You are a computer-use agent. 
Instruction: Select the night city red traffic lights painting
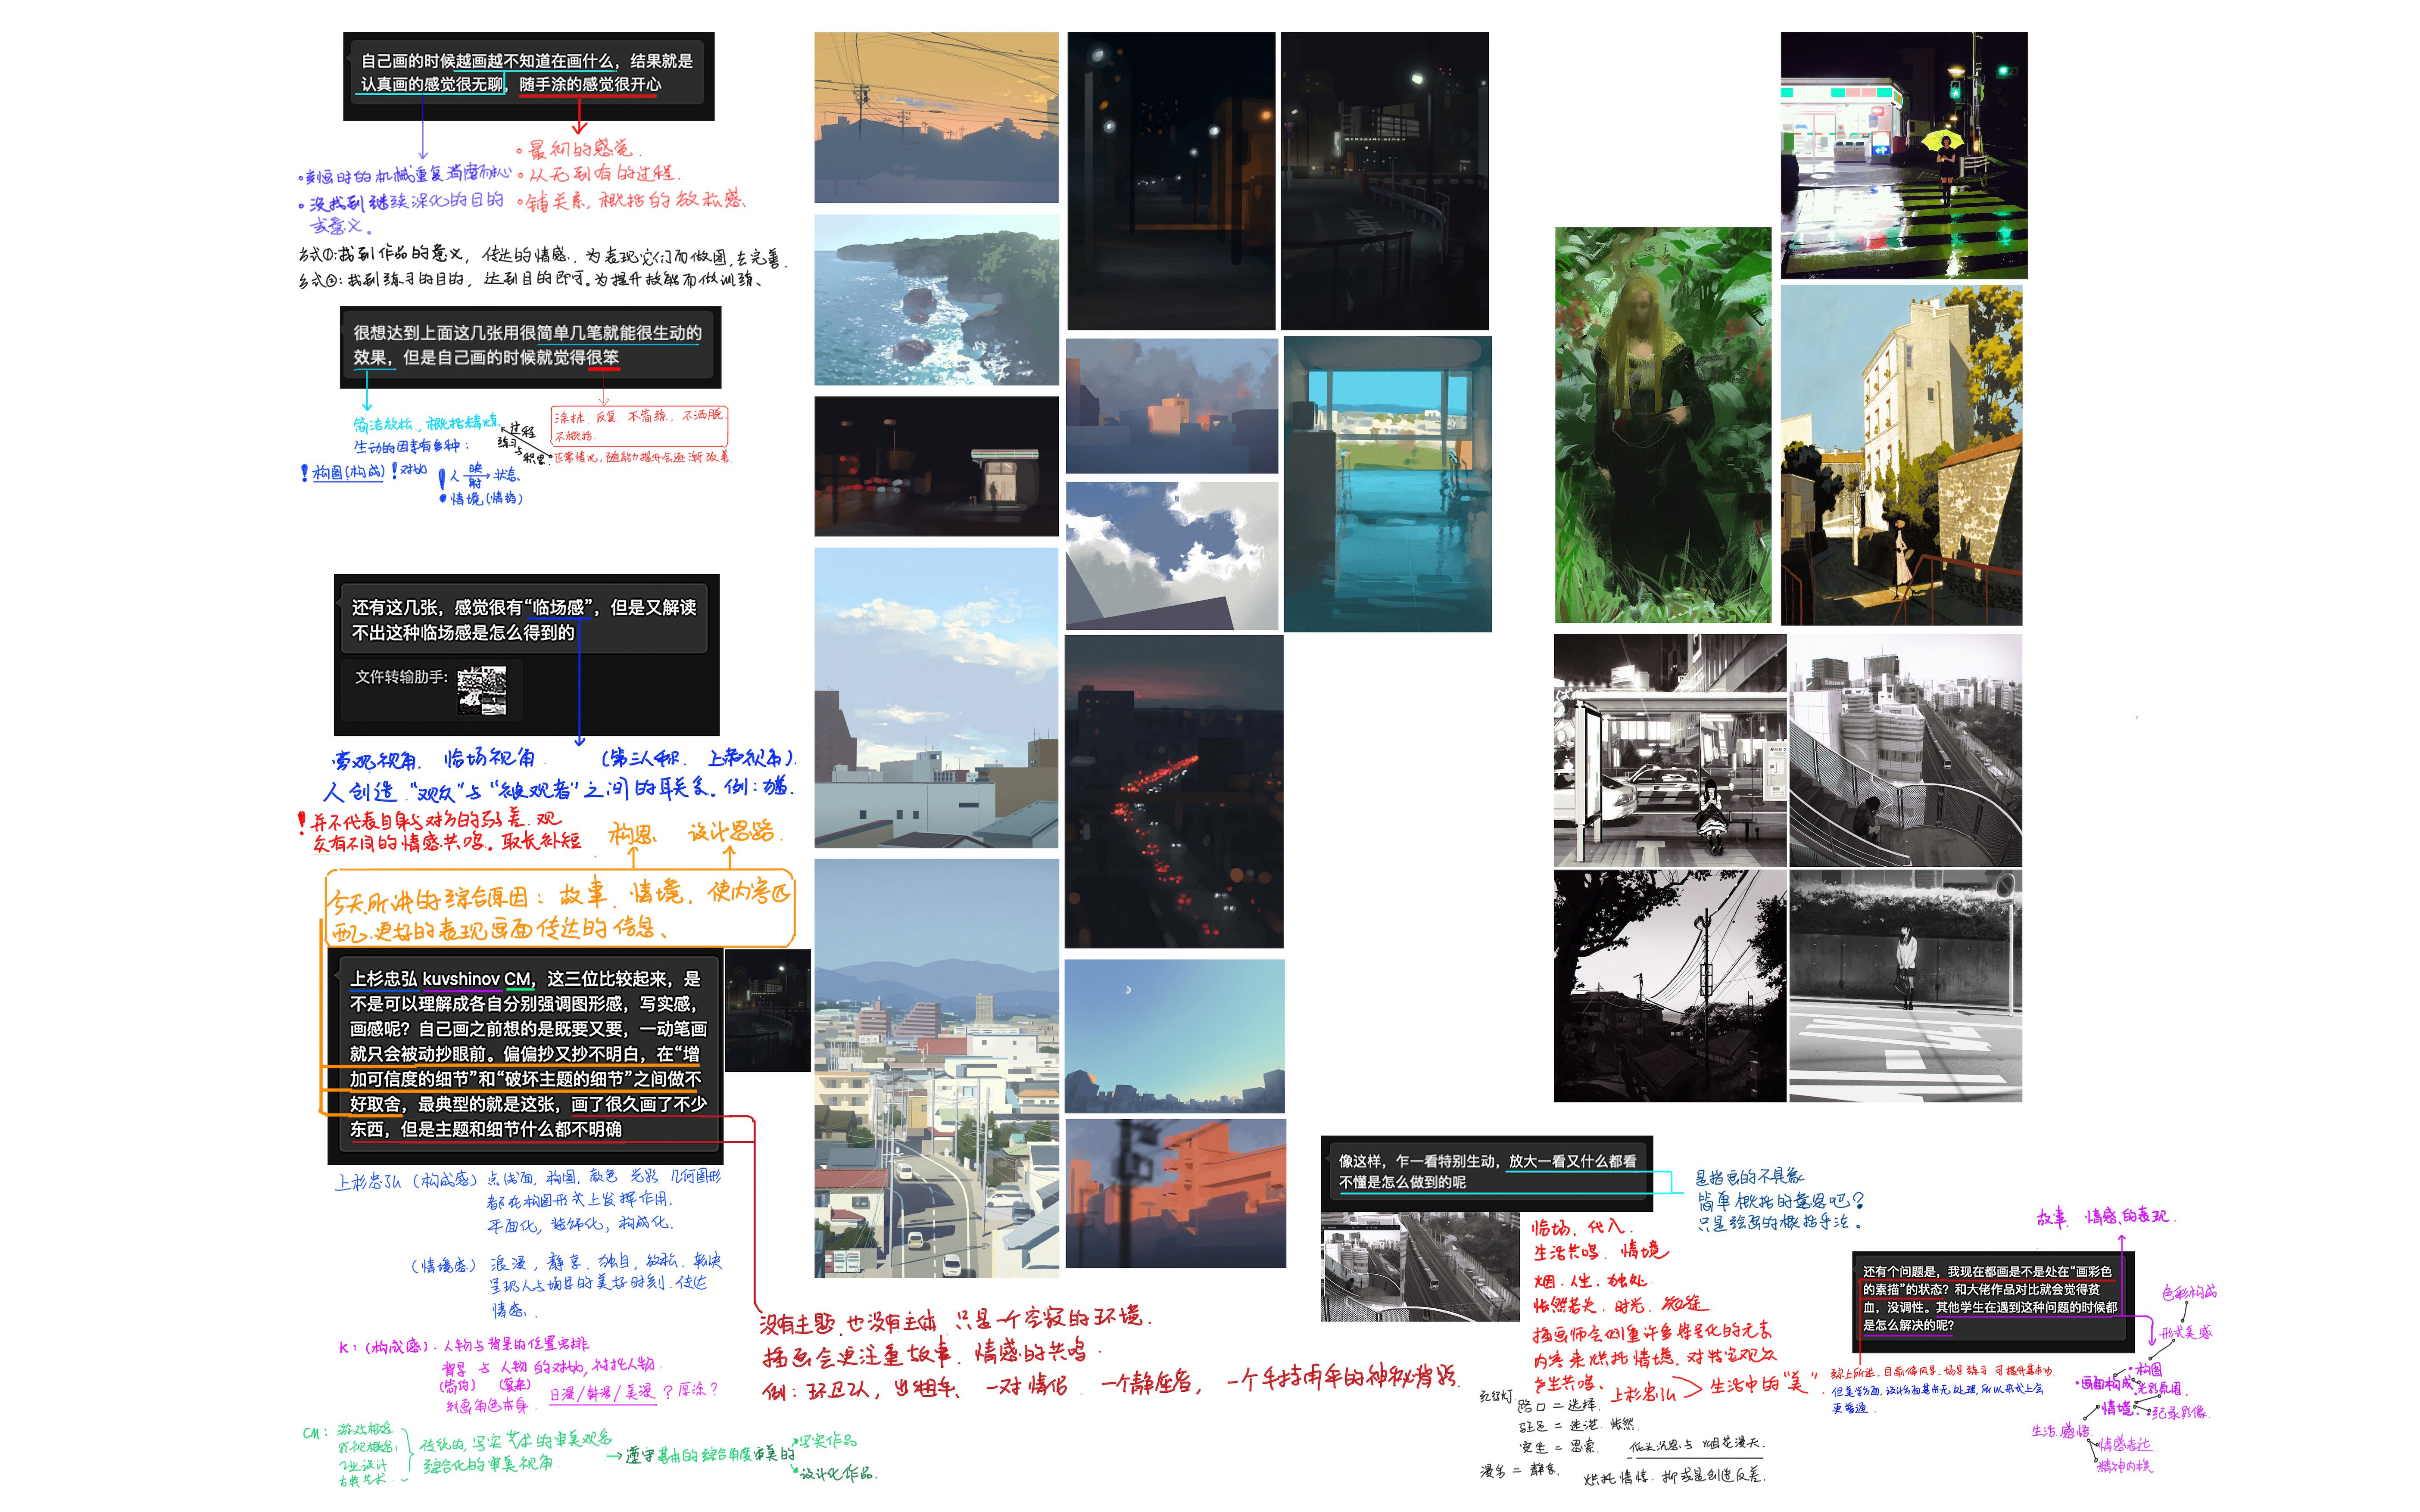(x=1174, y=792)
